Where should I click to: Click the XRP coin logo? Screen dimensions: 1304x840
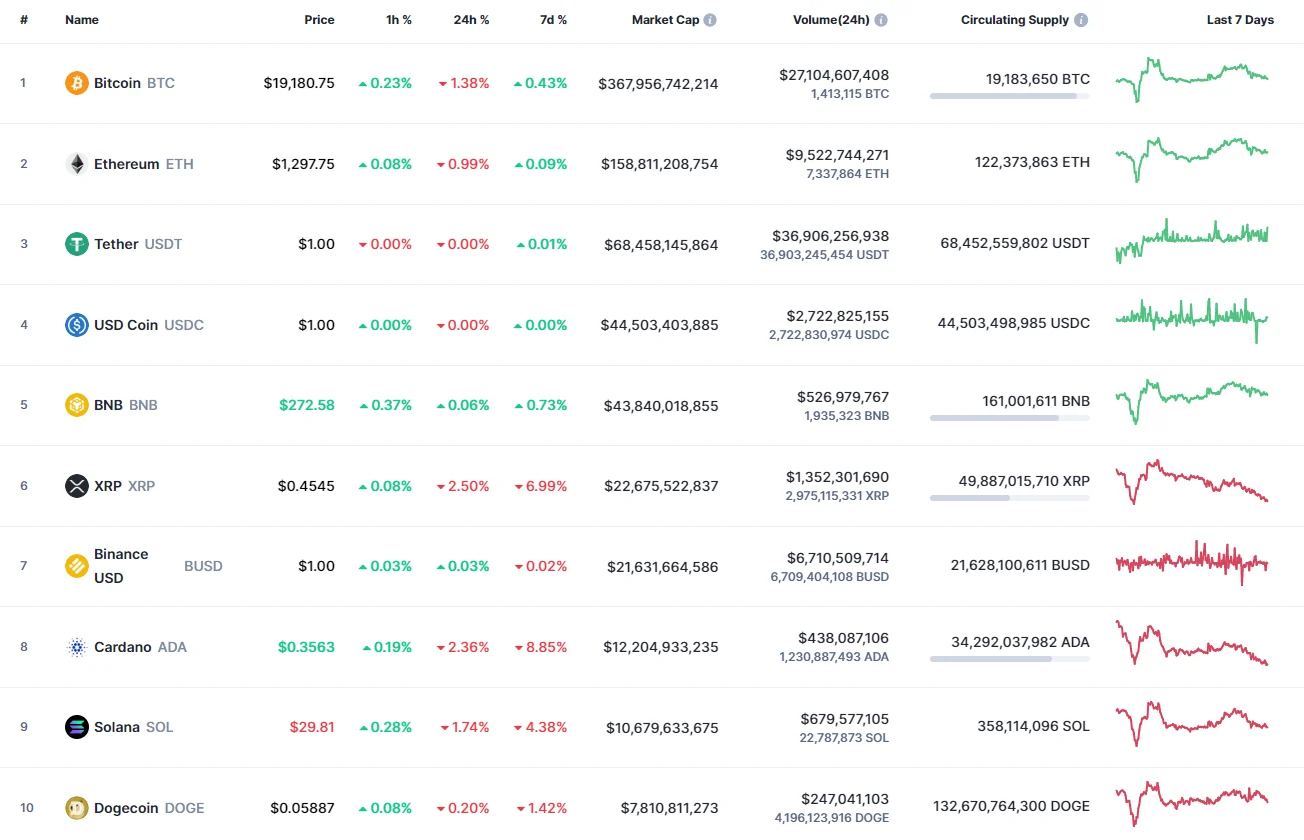tap(78, 486)
